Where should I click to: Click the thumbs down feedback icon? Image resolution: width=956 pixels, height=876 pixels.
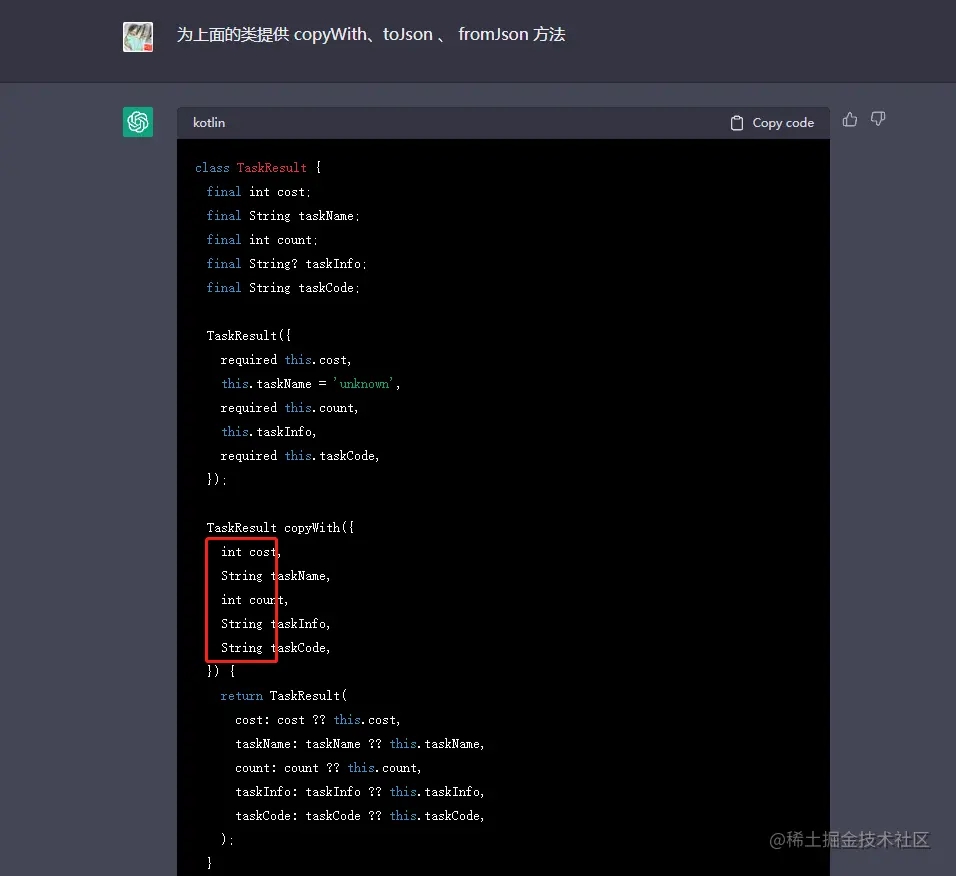click(x=878, y=119)
